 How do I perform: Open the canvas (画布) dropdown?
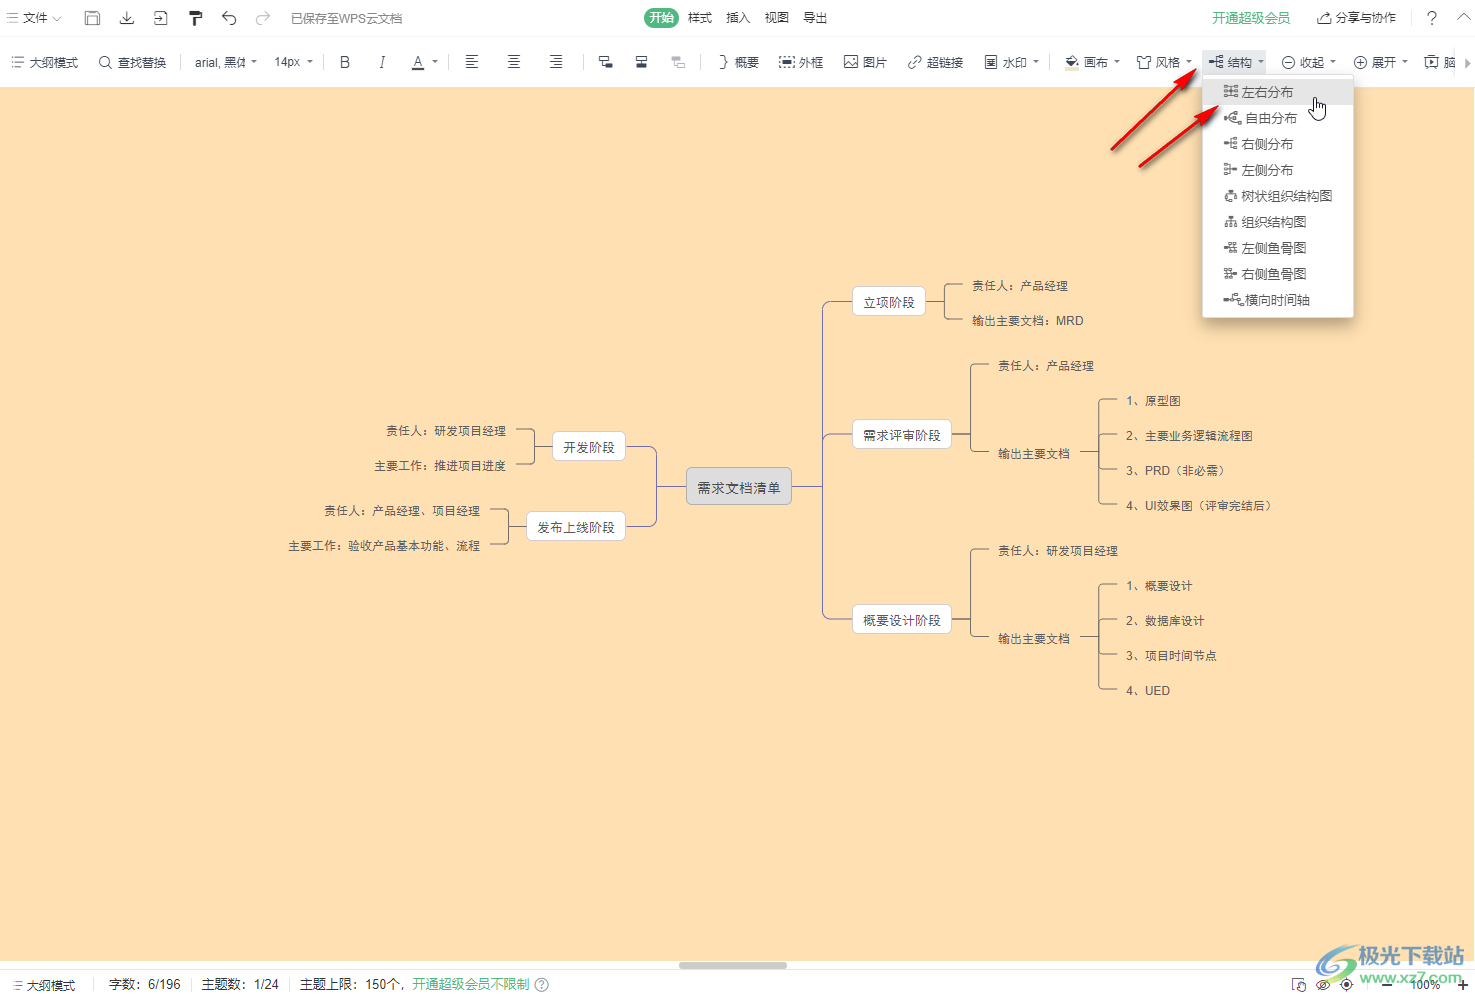pyautogui.click(x=1092, y=62)
